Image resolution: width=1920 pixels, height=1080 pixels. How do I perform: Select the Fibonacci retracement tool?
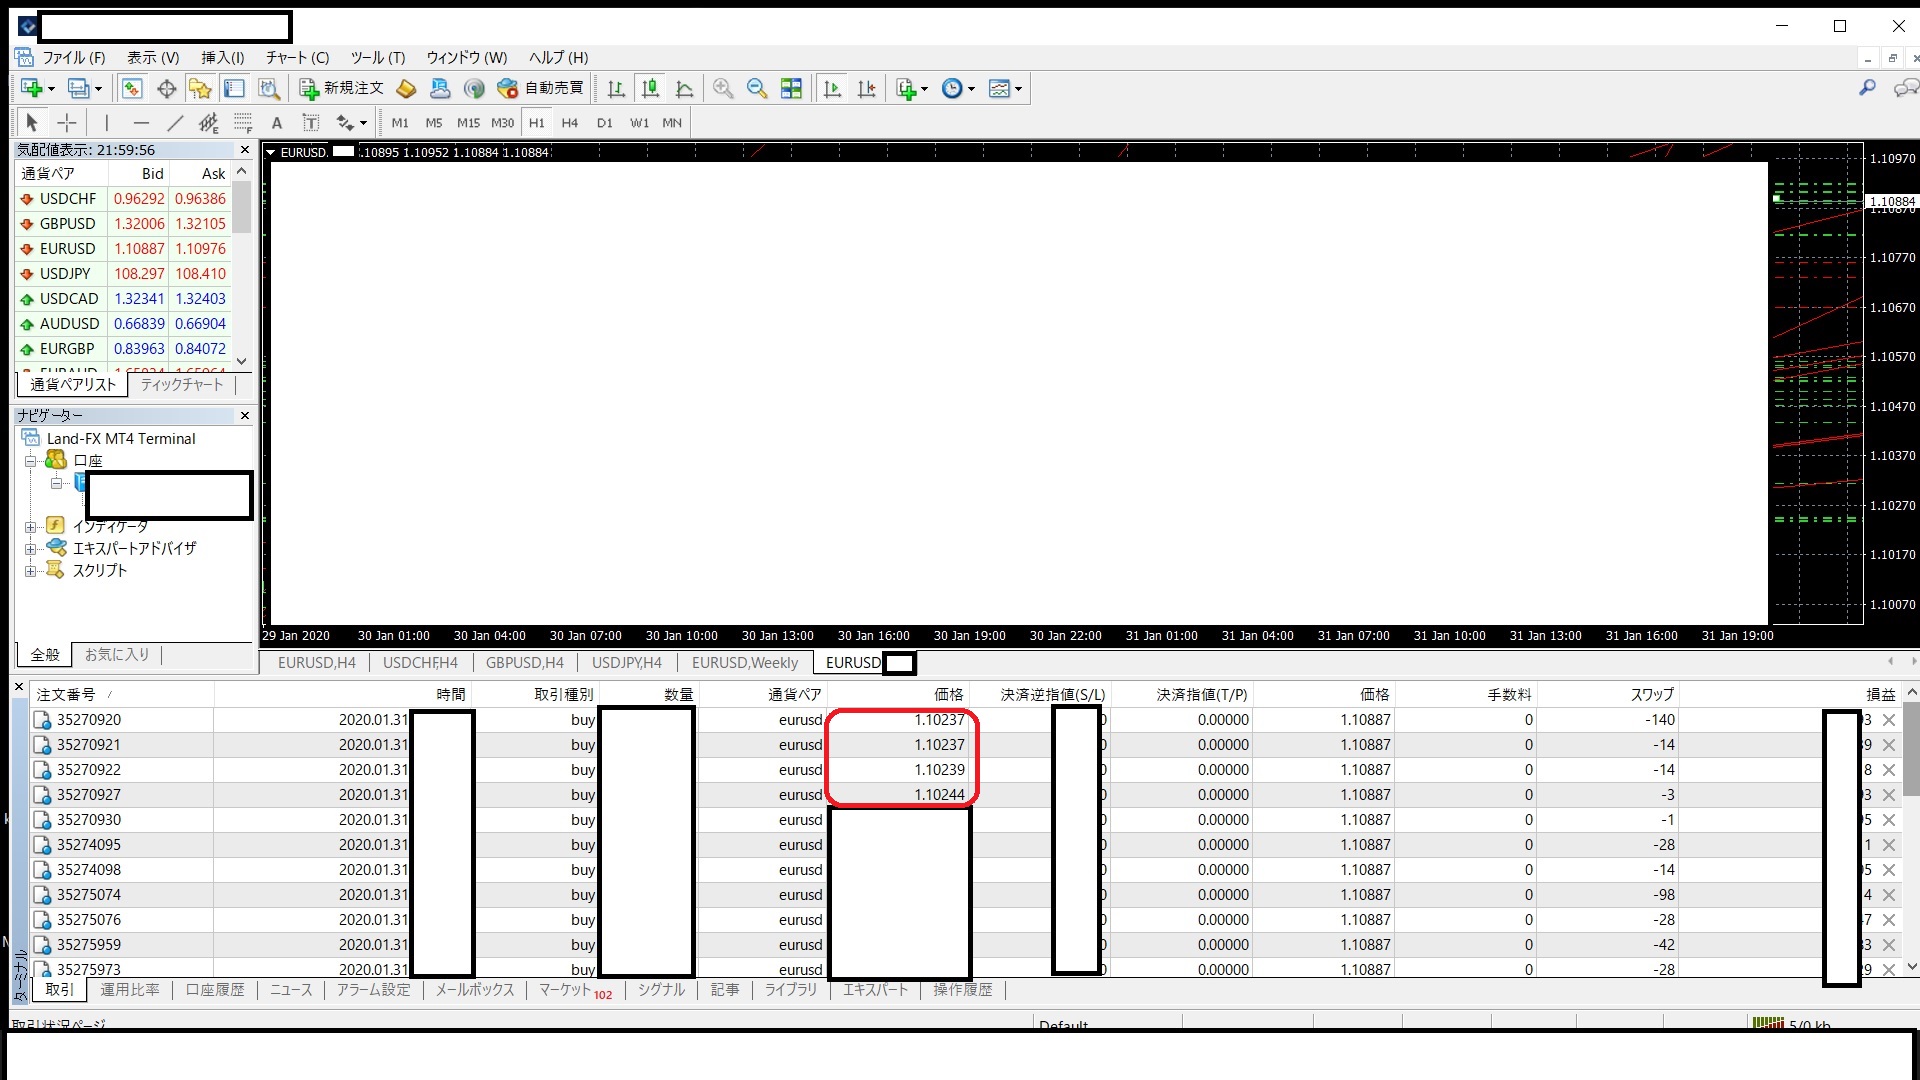click(x=243, y=123)
